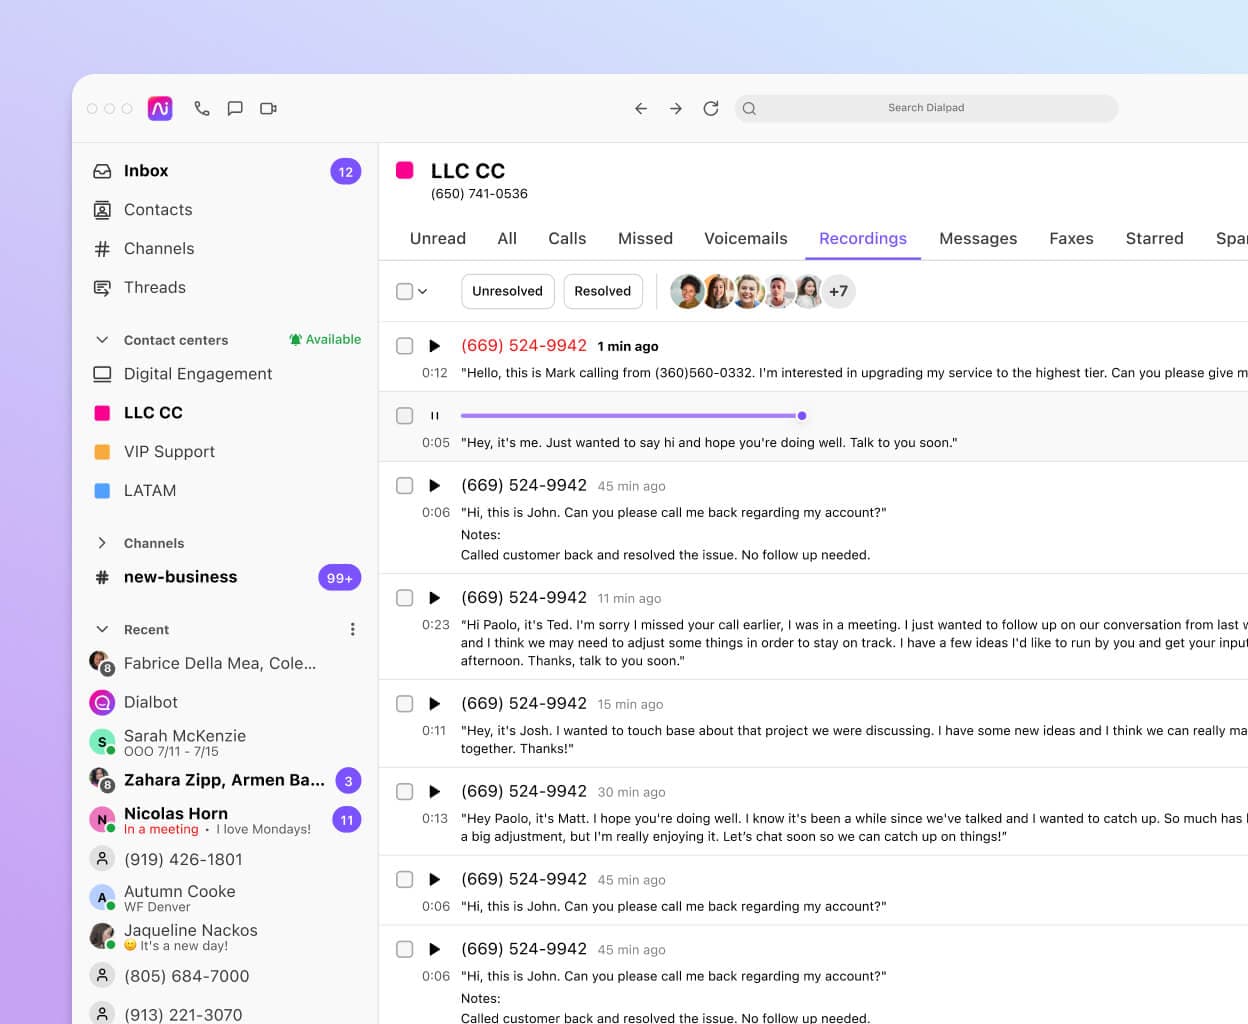This screenshot has width=1248, height=1024.
Task: Check the box for the 11 min ago recording
Action: [405, 598]
